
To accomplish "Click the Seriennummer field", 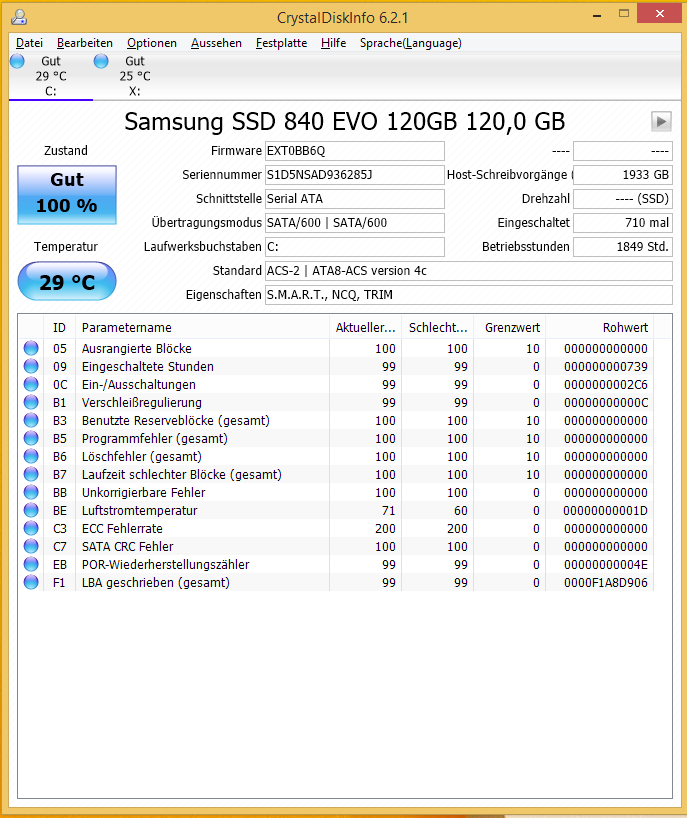I will (x=355, y=175).
